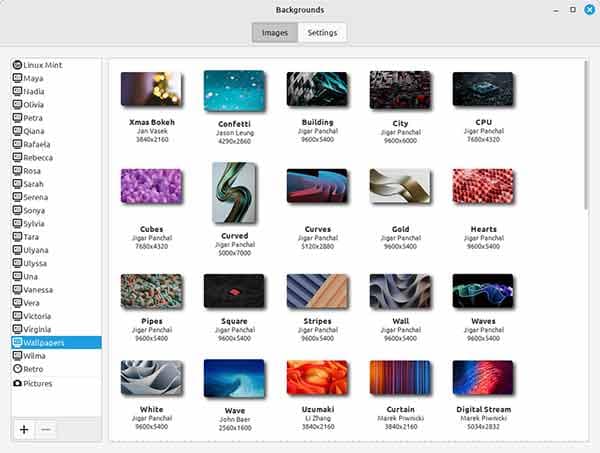600x453 pixels.
Task: Apply the Digital Stream wallpaper
Action: (x=483, y=379)
